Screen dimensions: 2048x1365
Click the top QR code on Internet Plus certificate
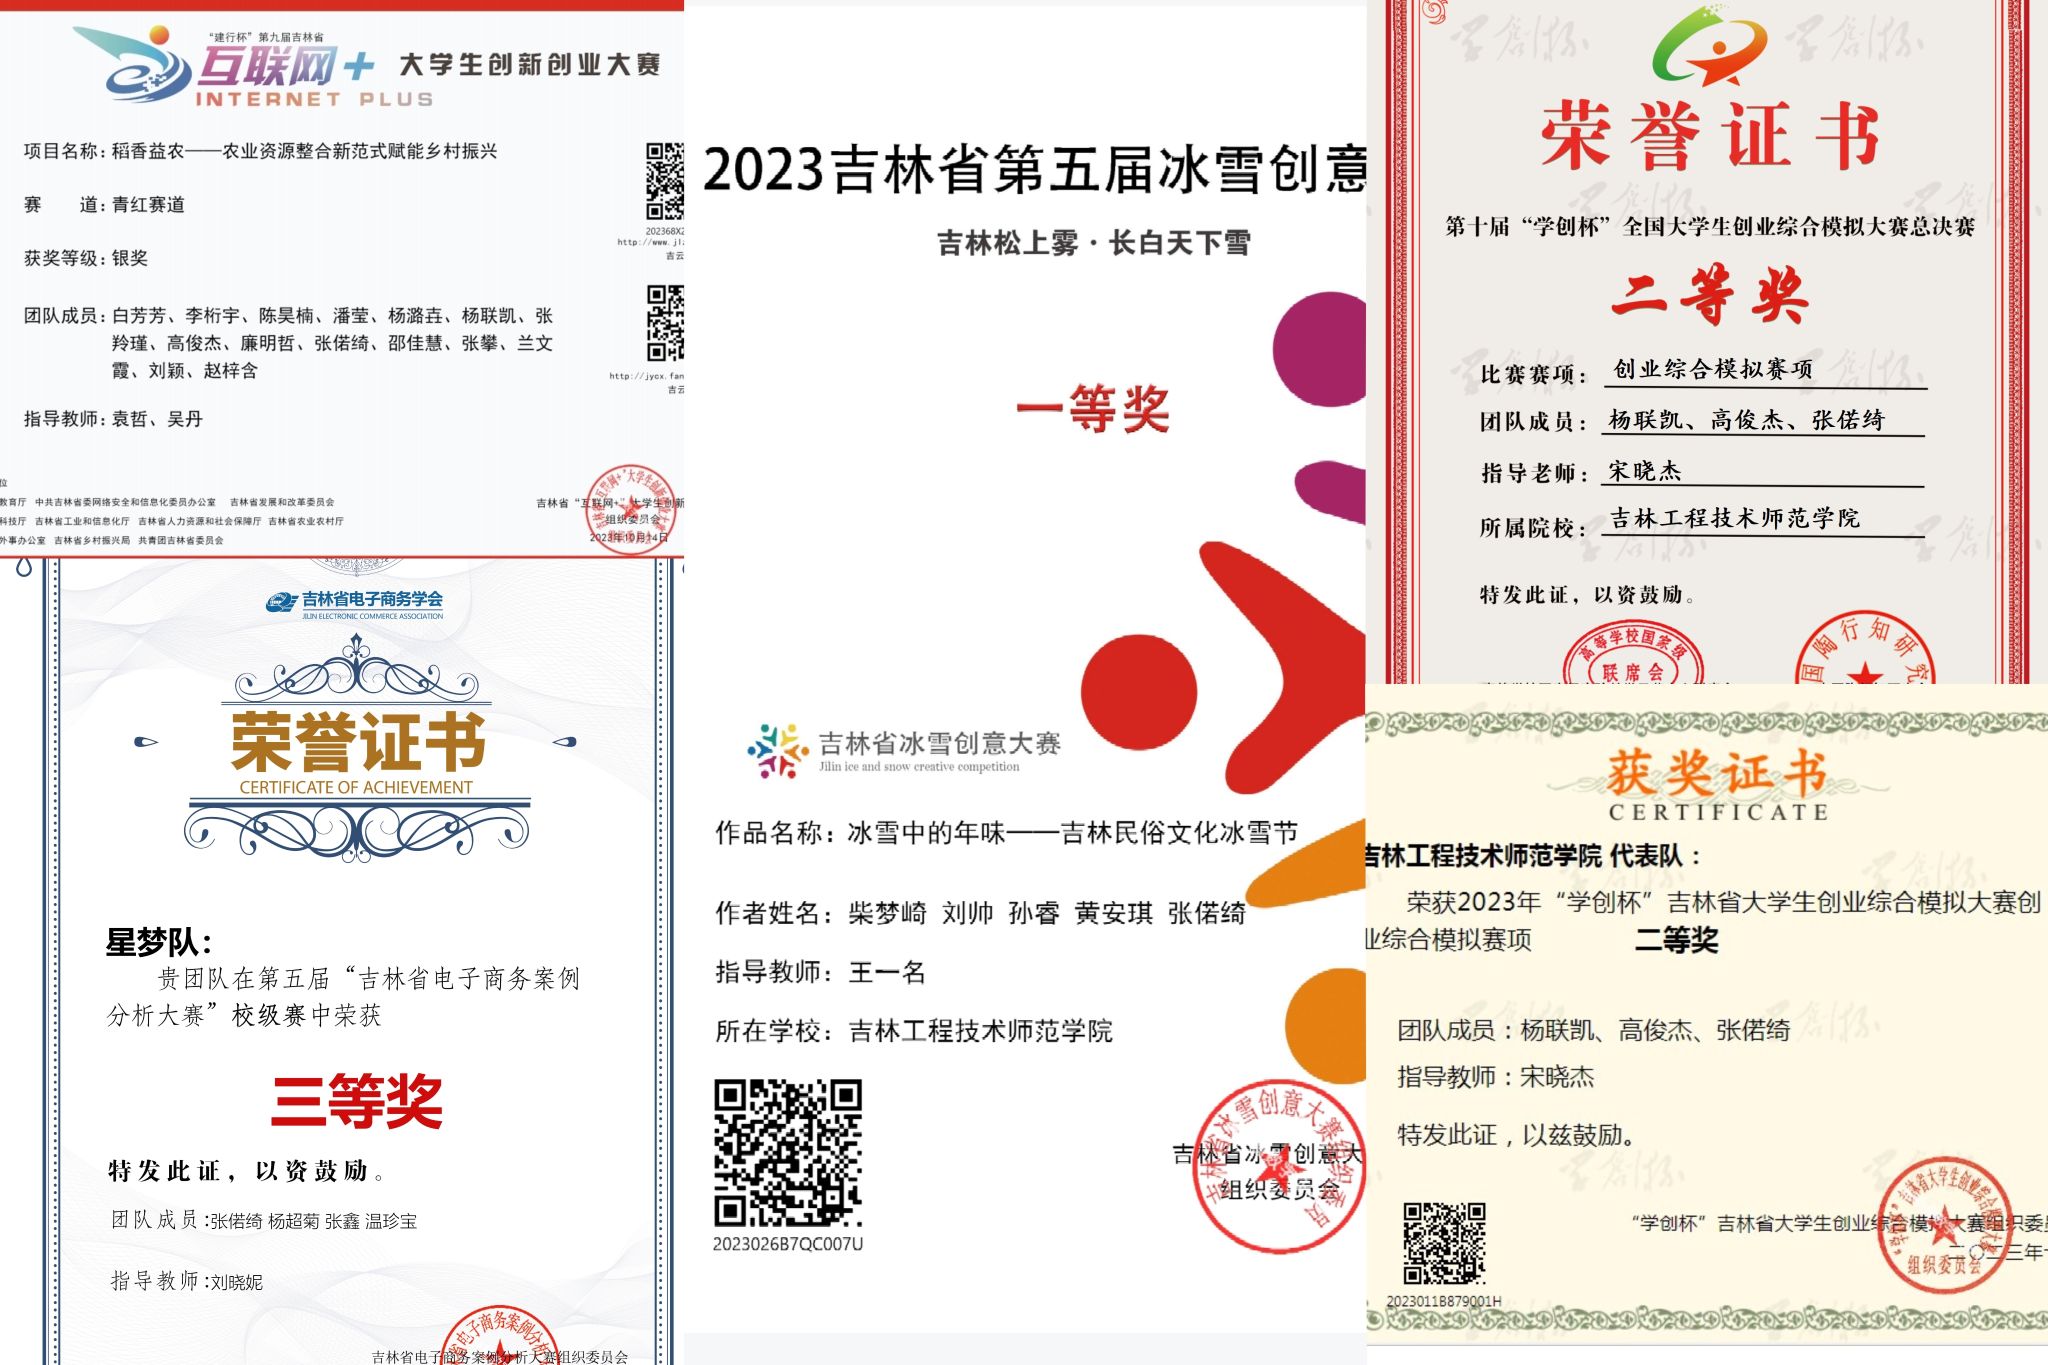coord(665,181)
